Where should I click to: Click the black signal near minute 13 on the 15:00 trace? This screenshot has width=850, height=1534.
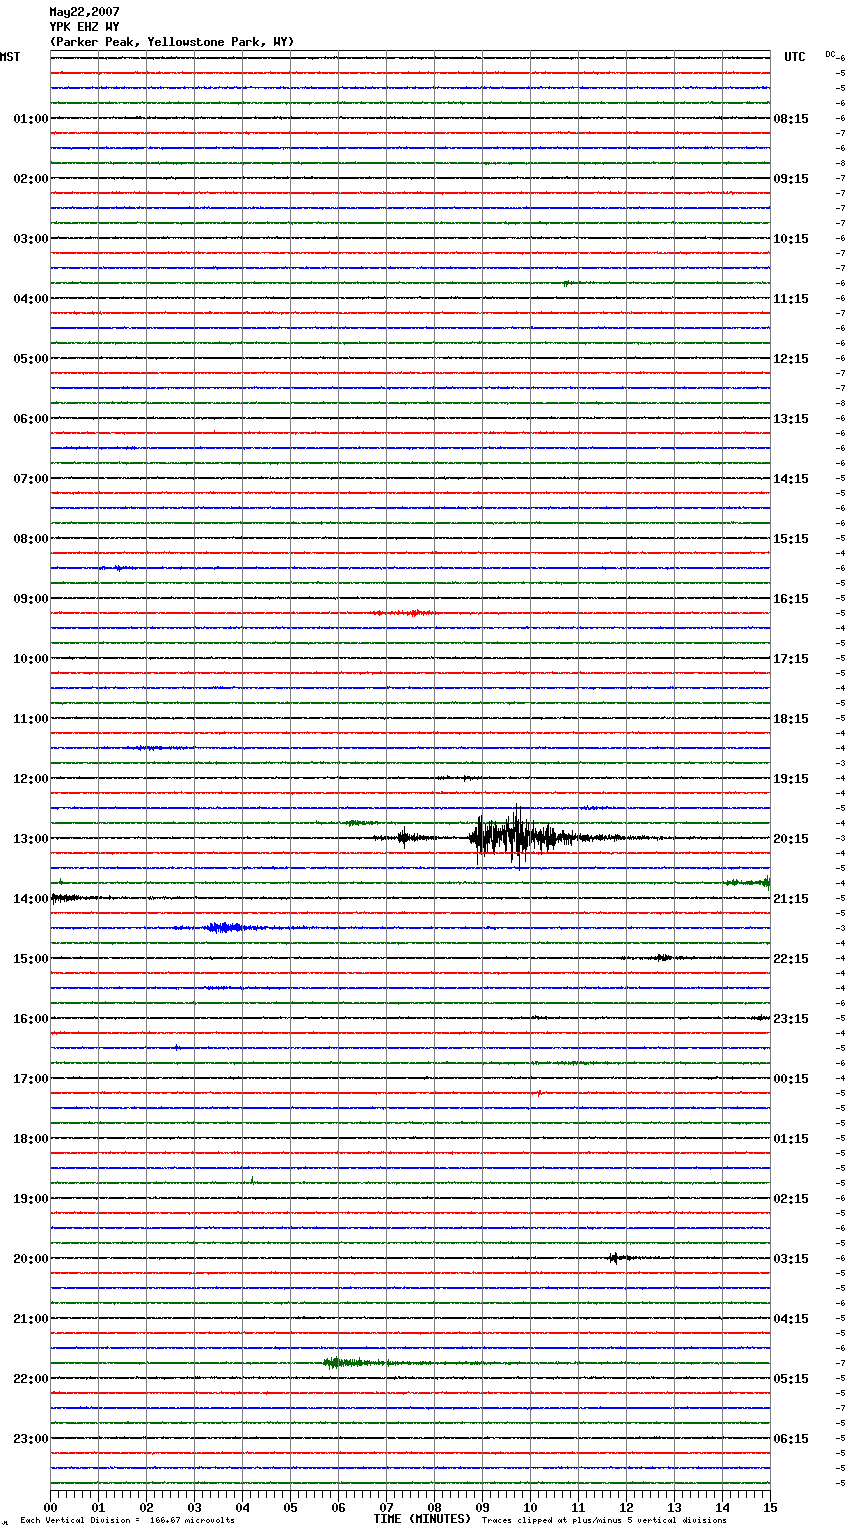pos(661,958)
